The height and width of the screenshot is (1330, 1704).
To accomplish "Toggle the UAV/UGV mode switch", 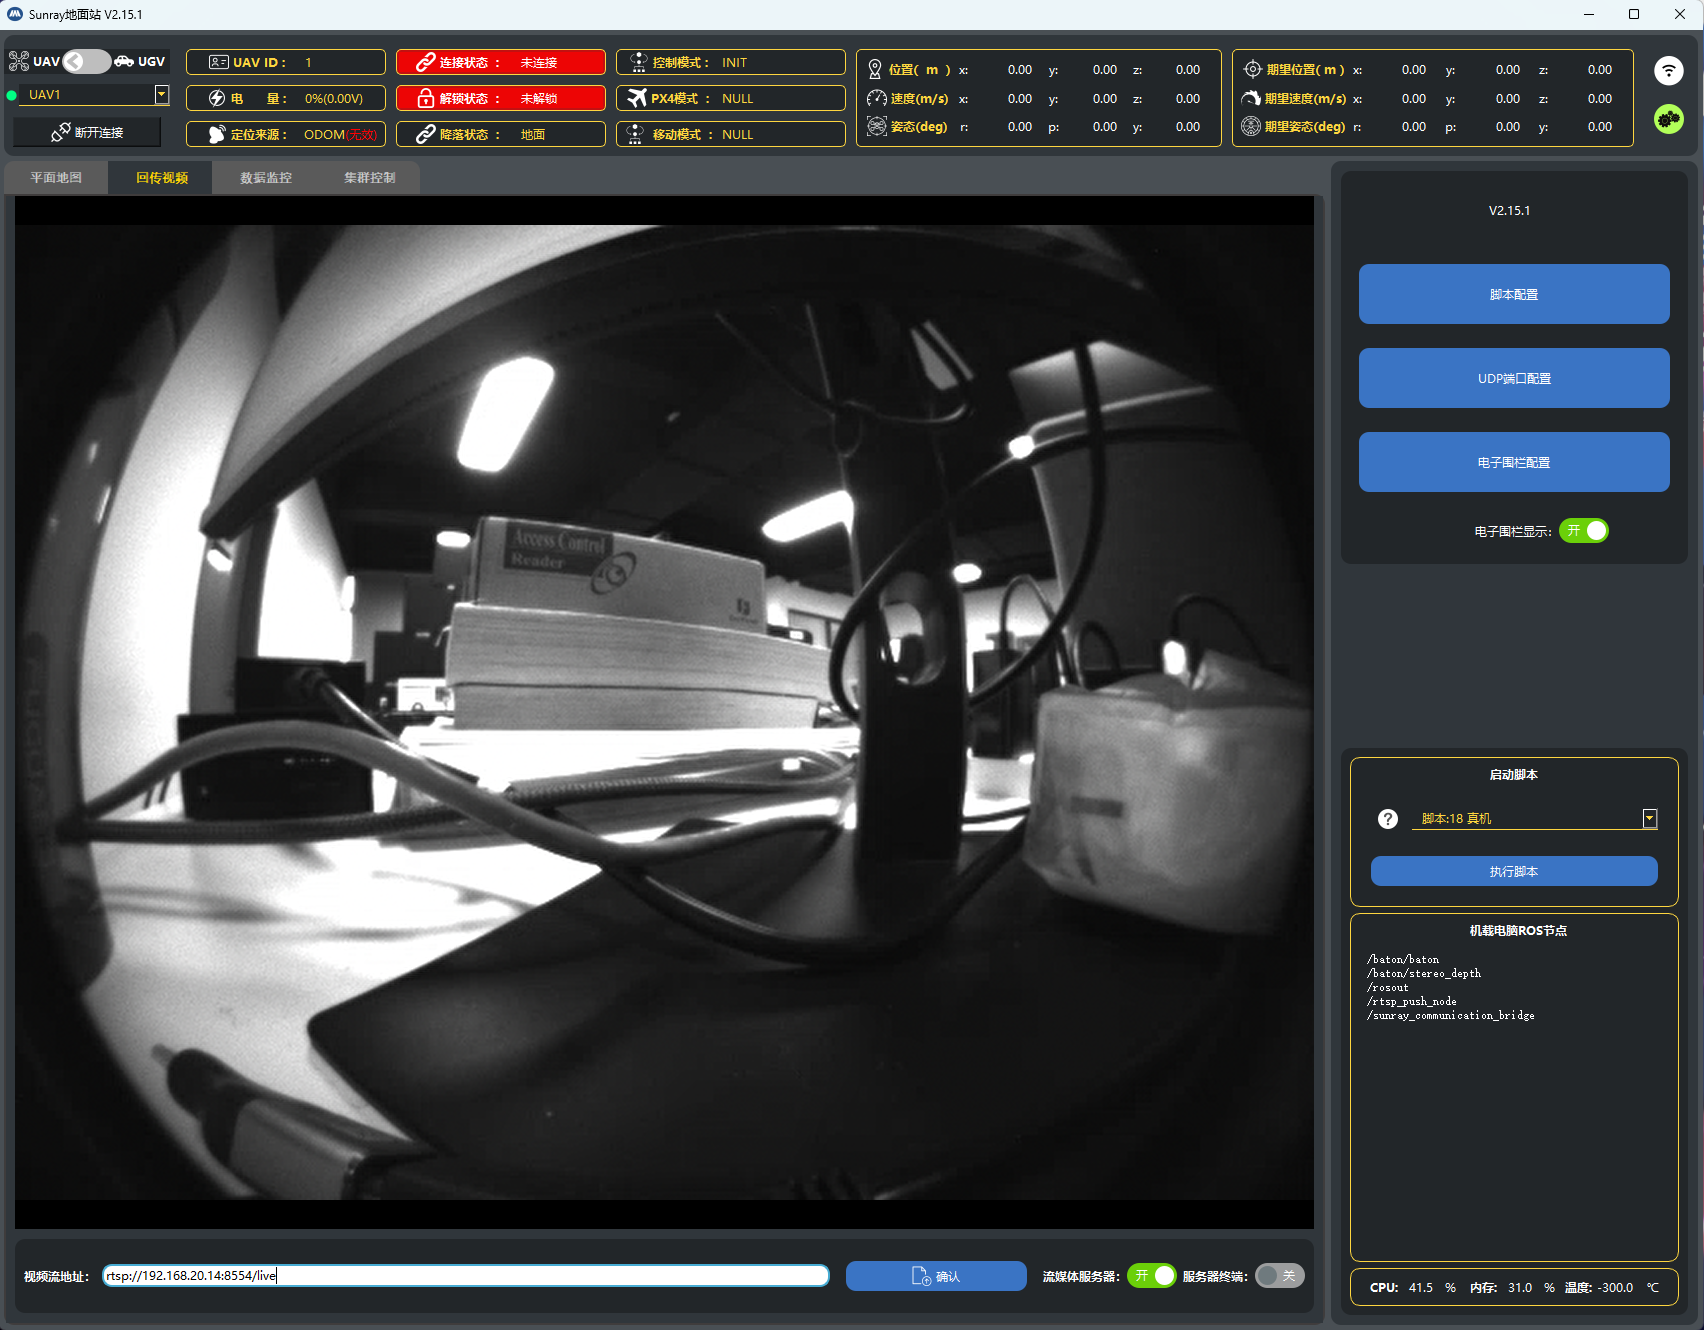I will click(87, 61).
